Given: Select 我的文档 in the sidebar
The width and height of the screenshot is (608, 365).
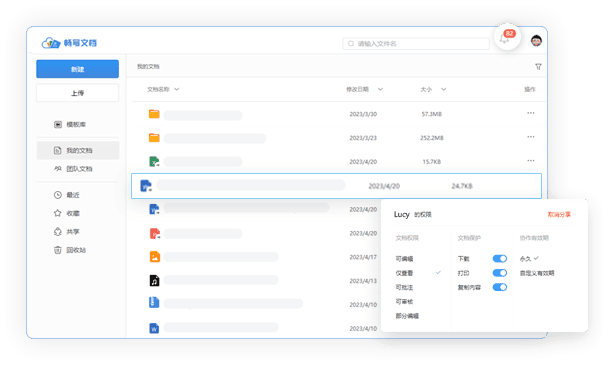Looking at the screenshot, I should click(x=78, y=150).
